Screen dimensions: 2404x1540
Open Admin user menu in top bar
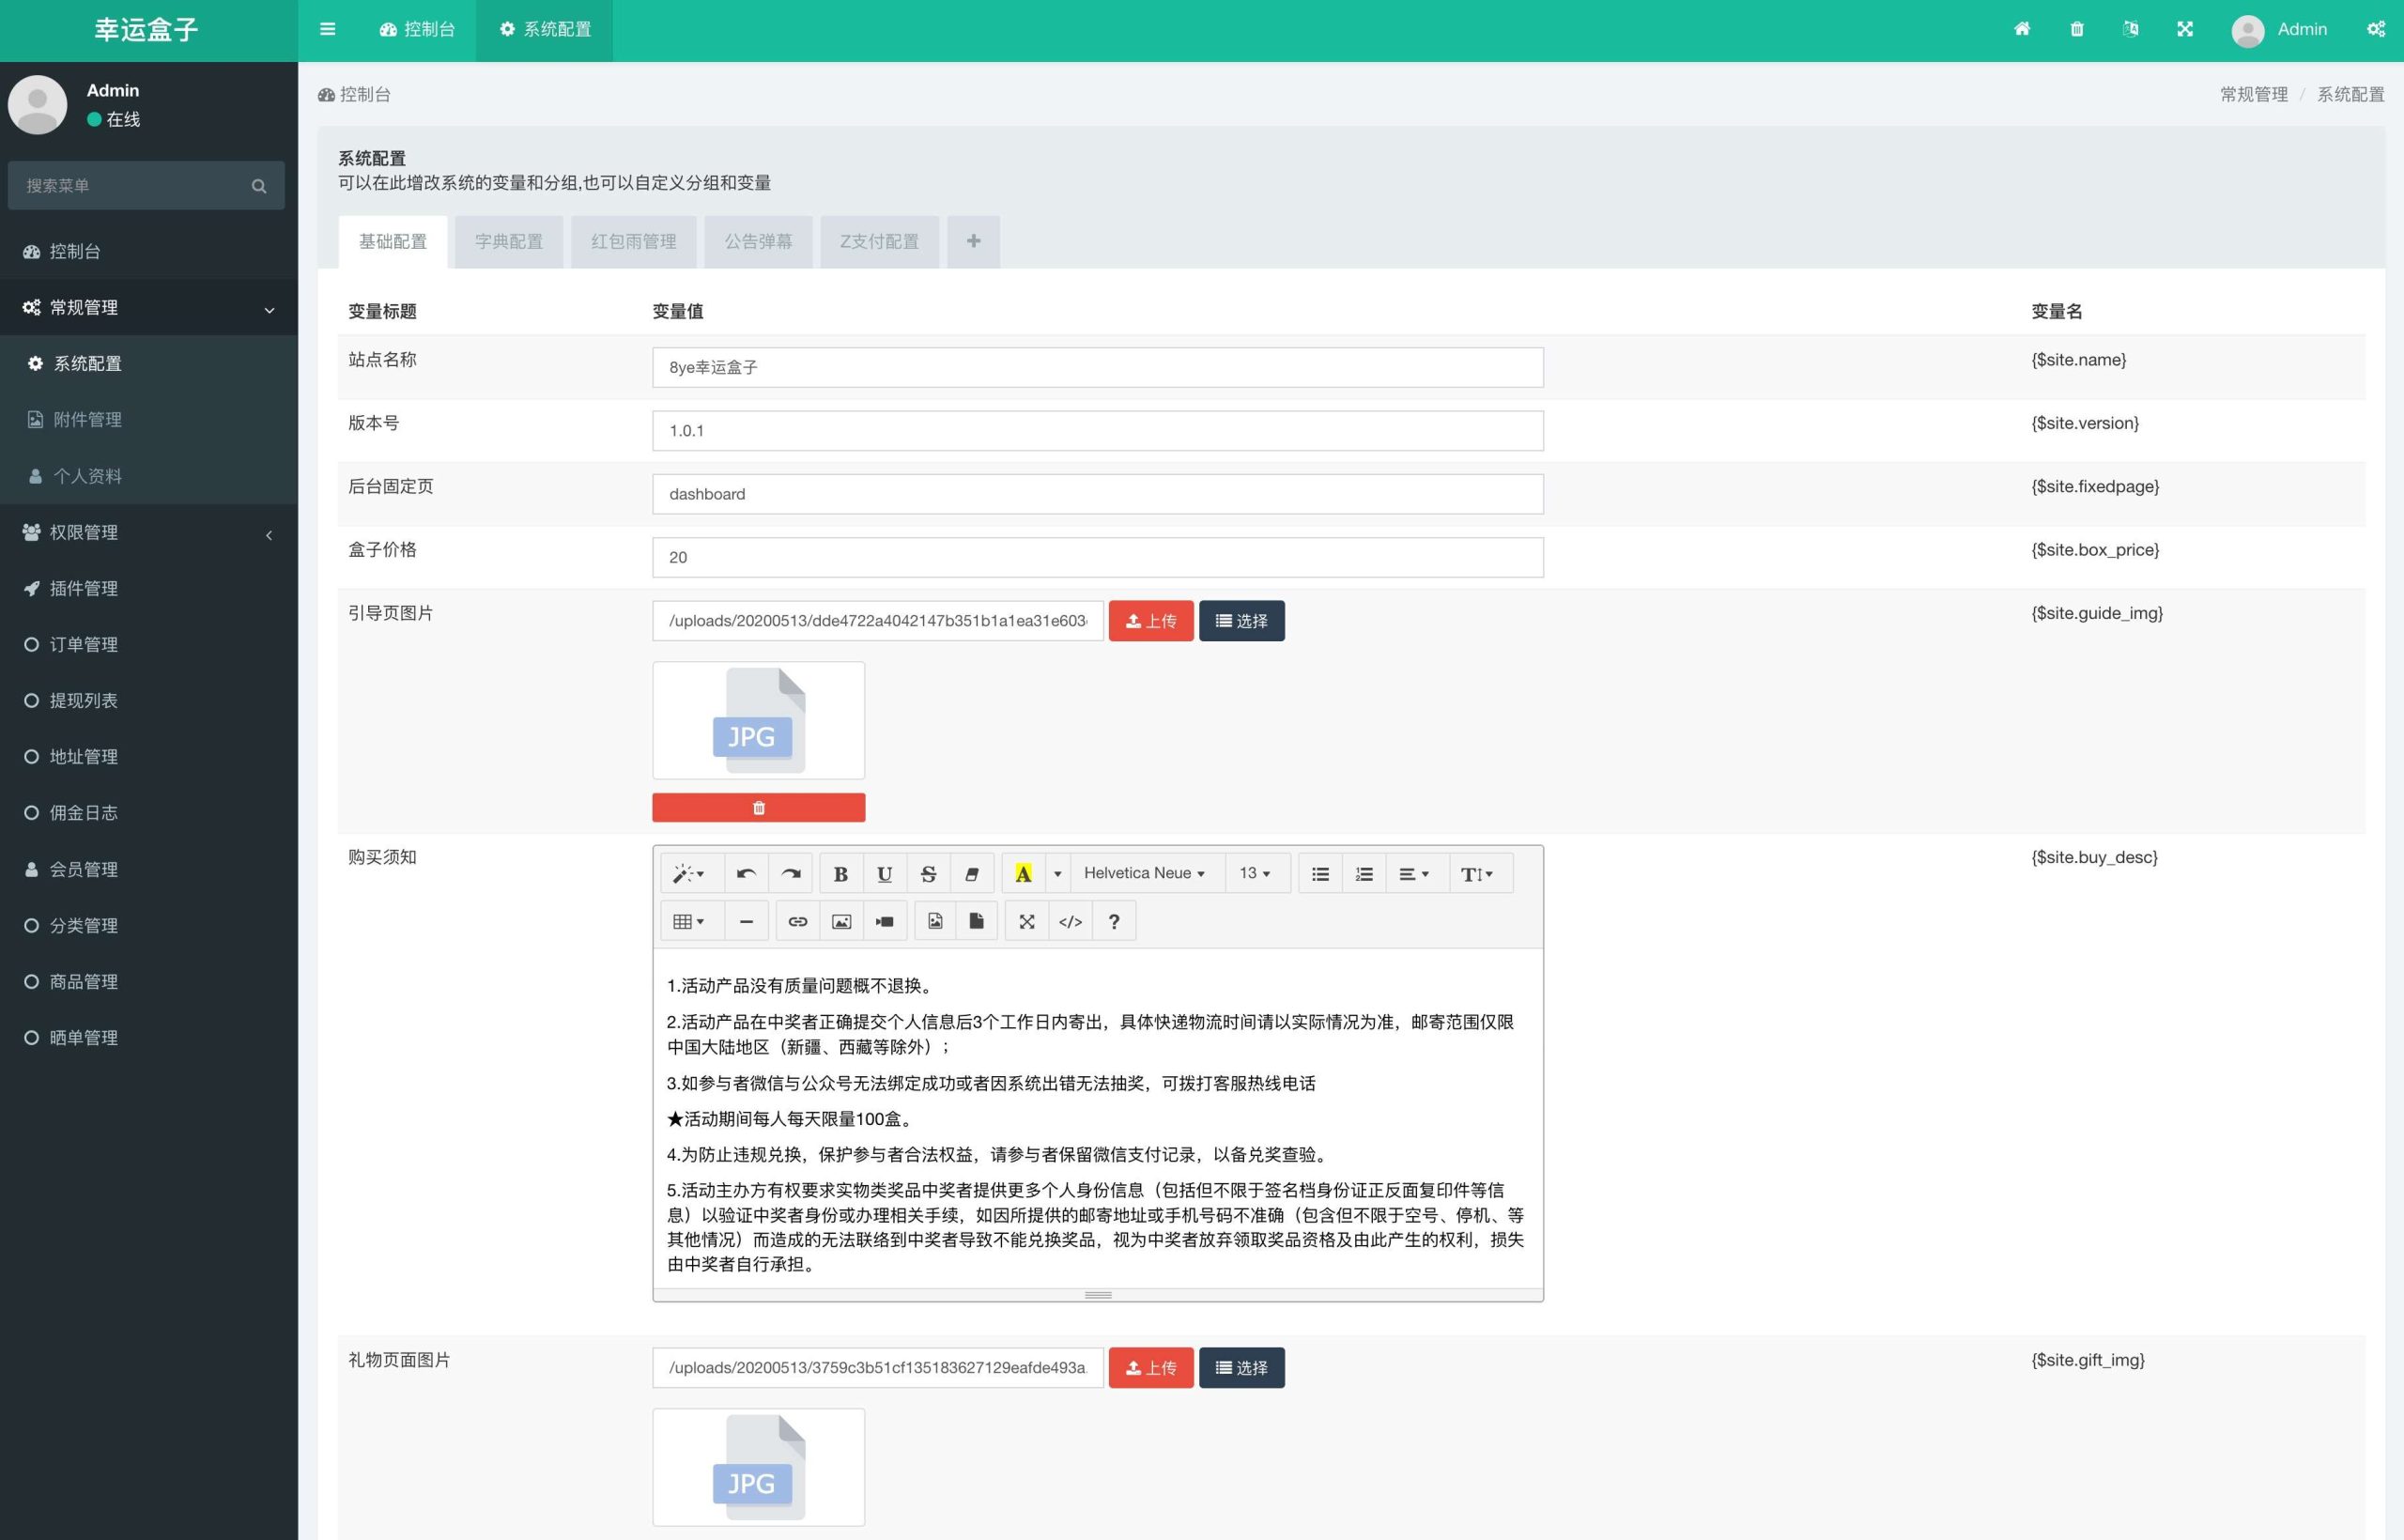(x=2280, y=29)
